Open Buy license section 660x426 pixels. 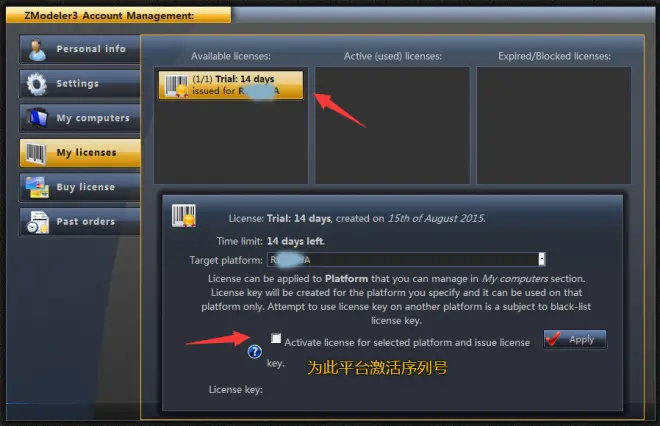click(x=80, y=187)
